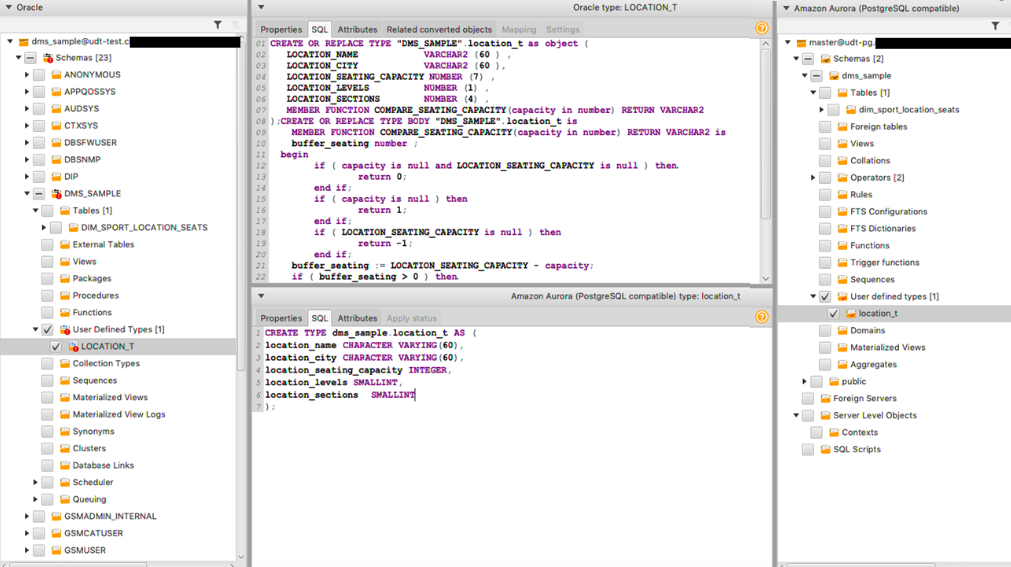The height and width of the screenshot is (567, 1011).
Task: Check DIM_SPORT_LOCATION_SEATS checkbox
Action: (x=55, y=228)
